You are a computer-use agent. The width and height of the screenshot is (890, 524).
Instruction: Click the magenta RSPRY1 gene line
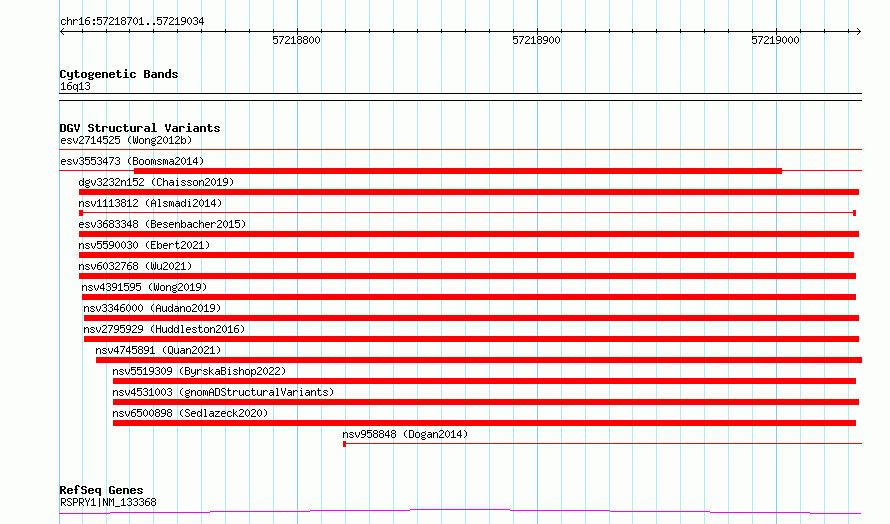[460, 512]
